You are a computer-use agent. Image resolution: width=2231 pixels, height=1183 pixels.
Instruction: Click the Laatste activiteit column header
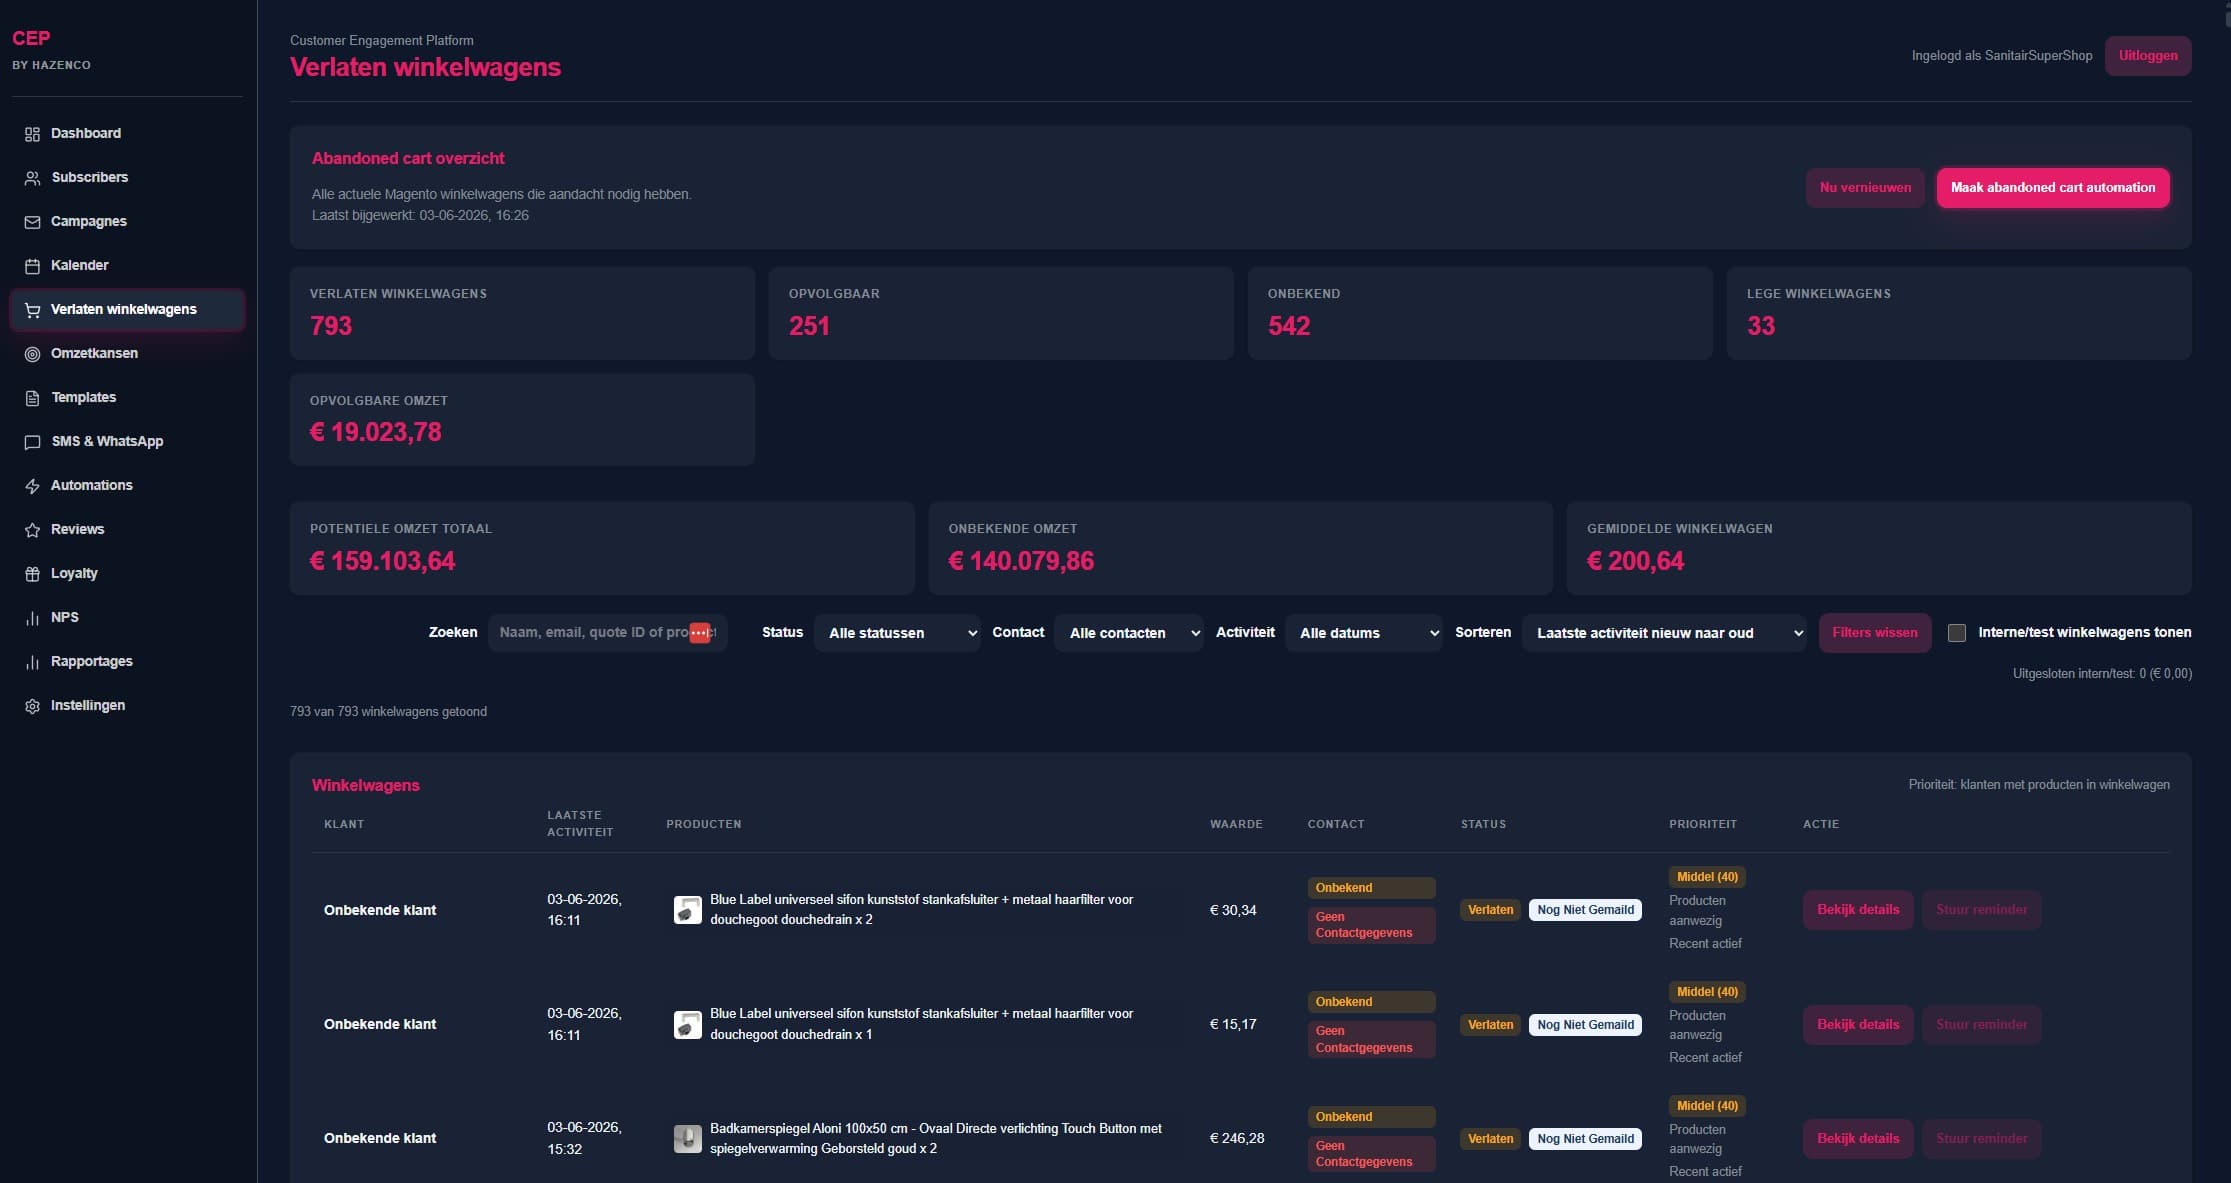click(580, 824)
